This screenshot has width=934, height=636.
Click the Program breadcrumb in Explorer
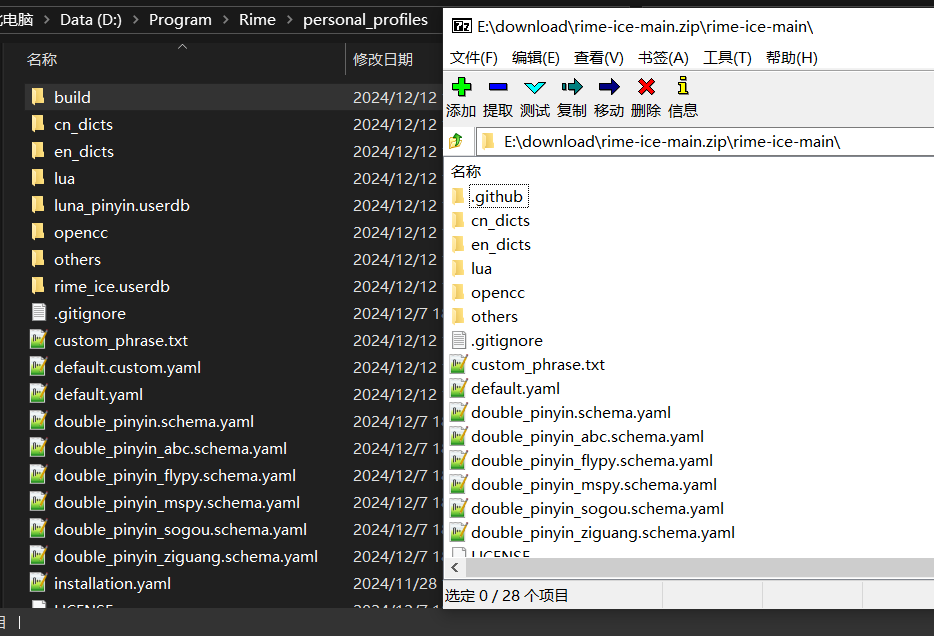point(180,20)
